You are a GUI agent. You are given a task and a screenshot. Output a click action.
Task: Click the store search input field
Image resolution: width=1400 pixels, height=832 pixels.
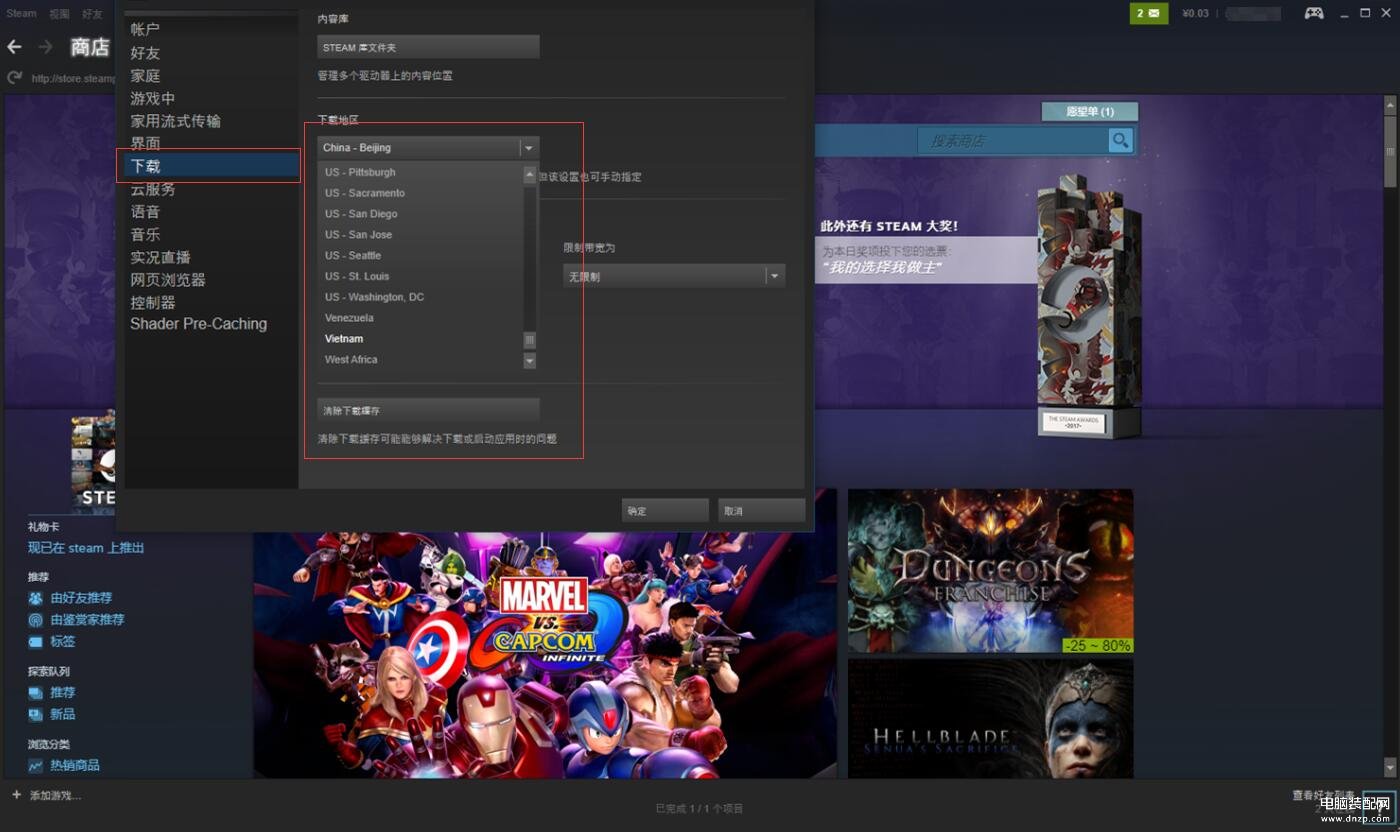click(x=1013, y=140)
